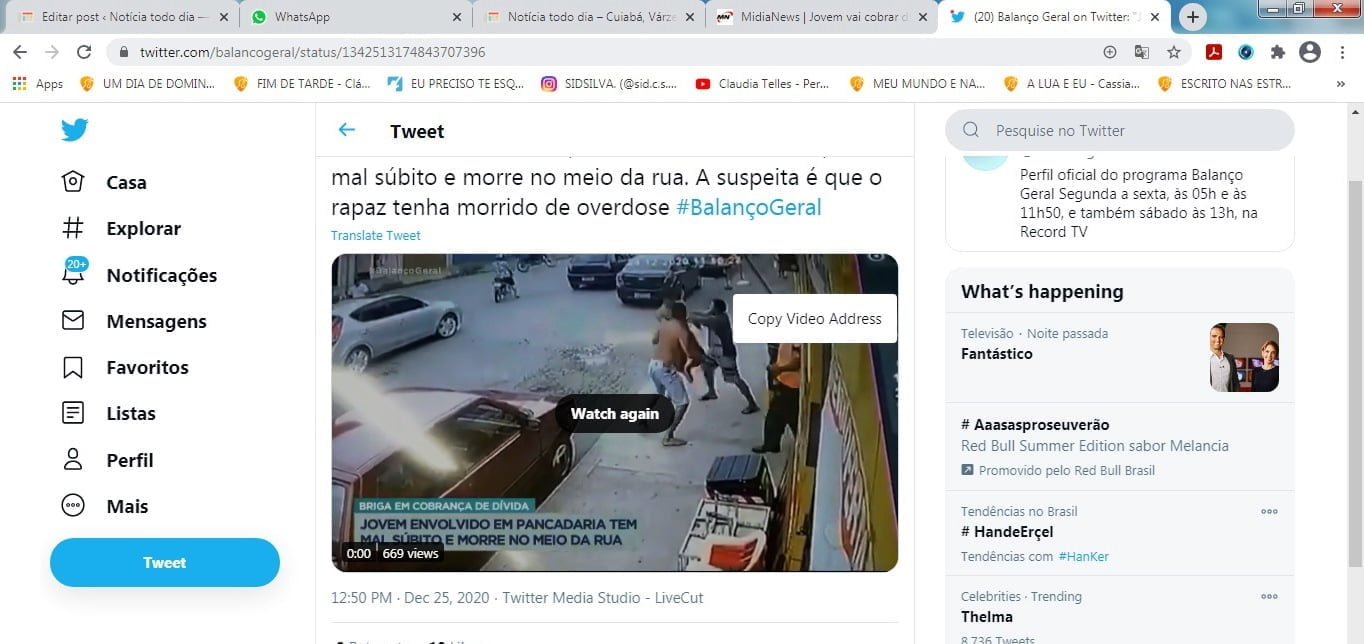
Task: Open the Thelma trending topic
Action: click(x=1120, y=610)
